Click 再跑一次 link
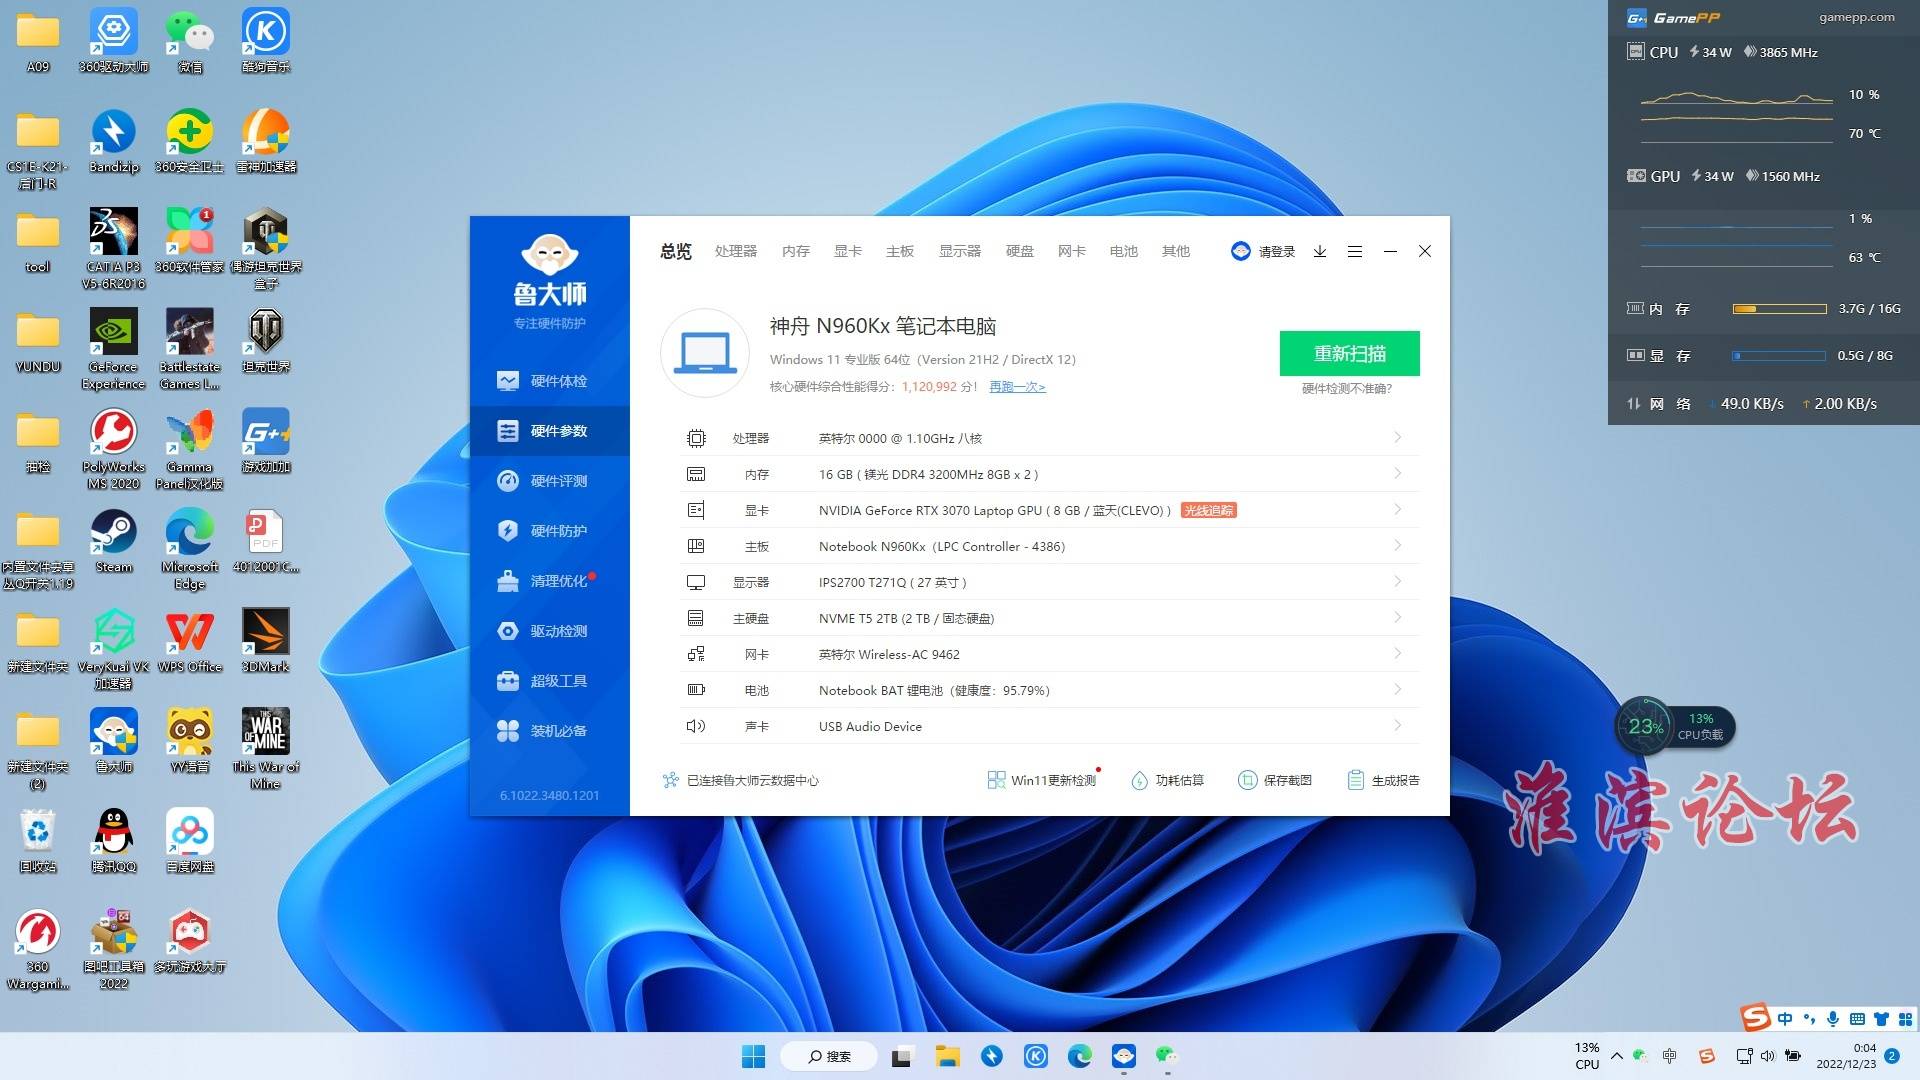 1017,387
